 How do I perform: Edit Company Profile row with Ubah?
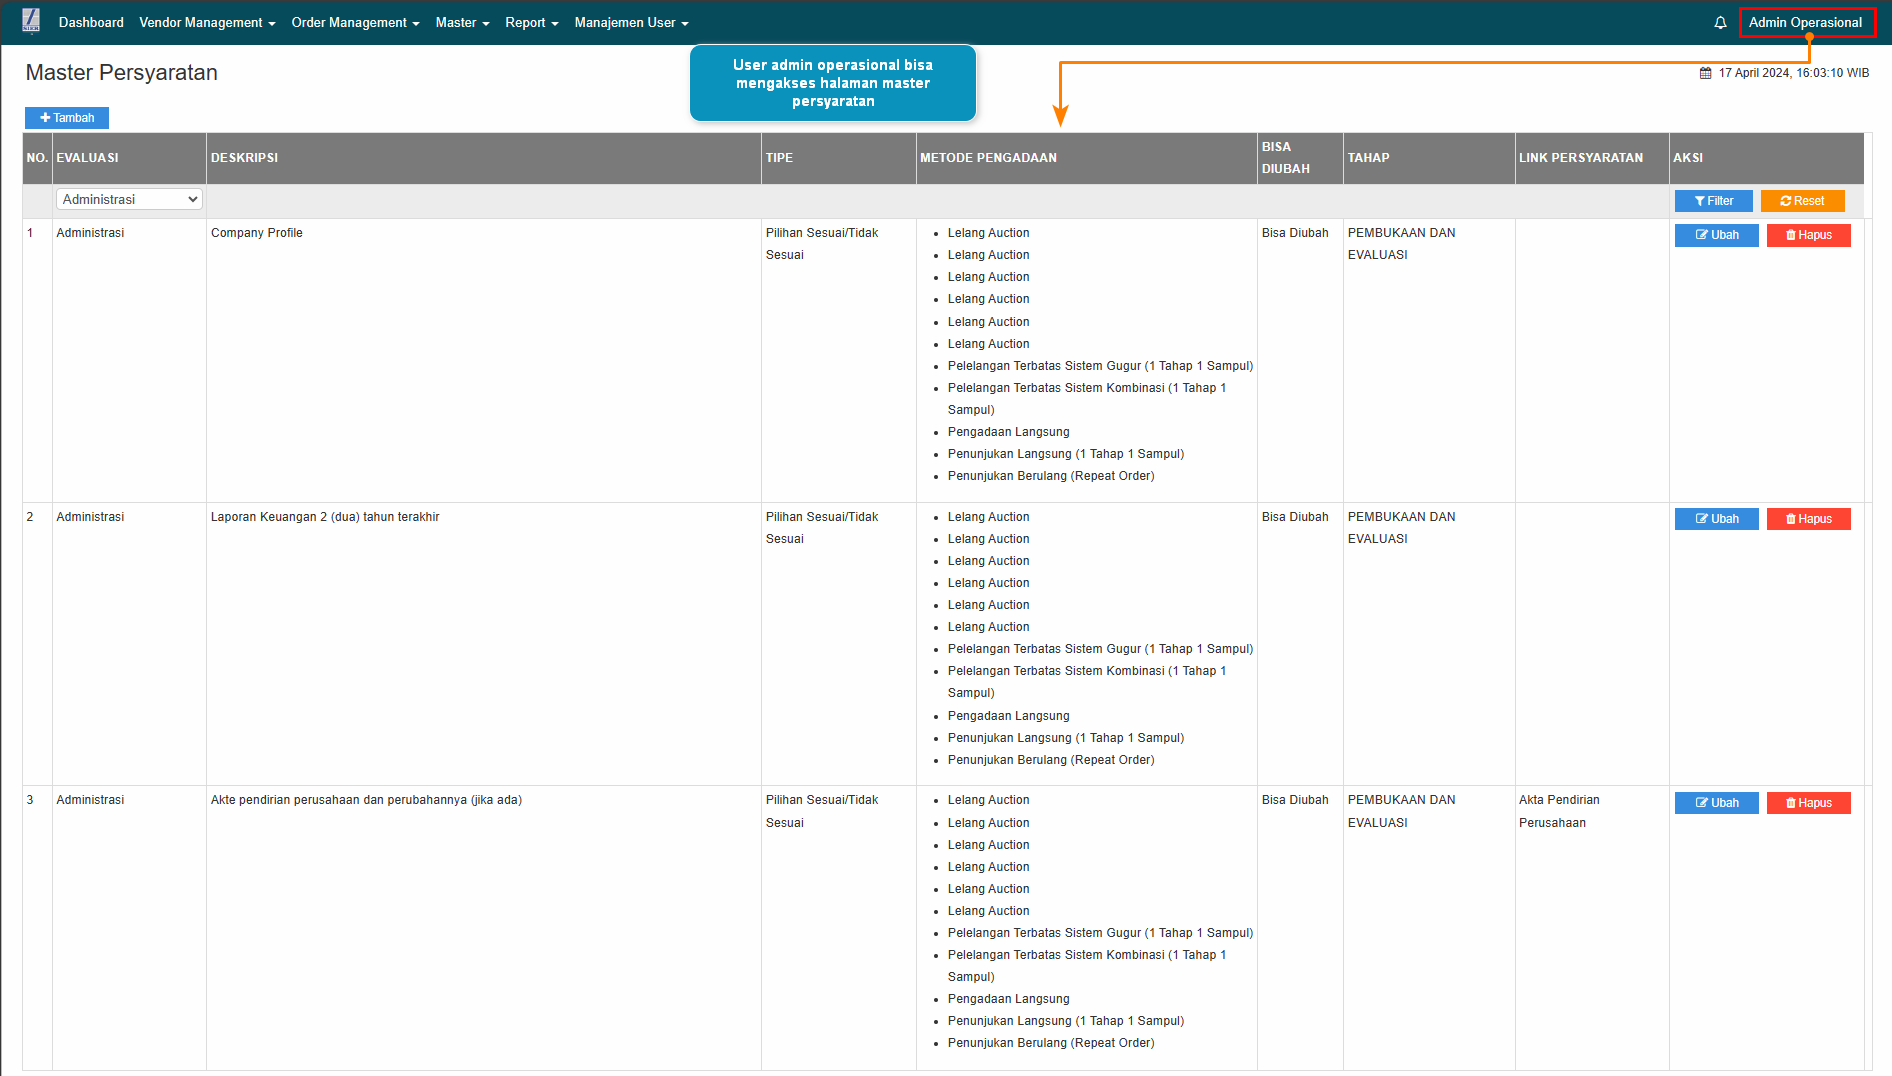point(1716,235)
